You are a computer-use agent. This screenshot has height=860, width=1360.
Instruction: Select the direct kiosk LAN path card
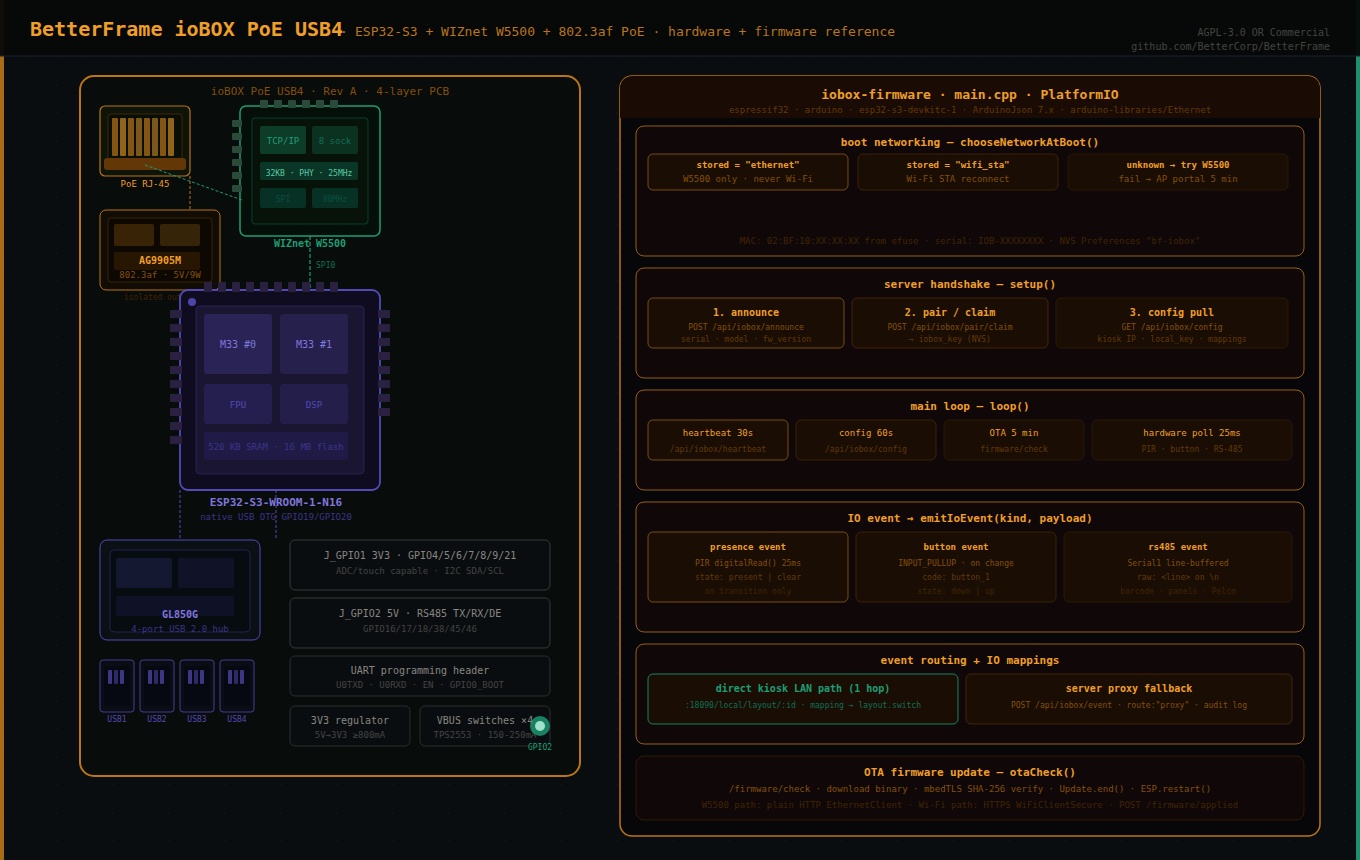click(x=803, y=699)
